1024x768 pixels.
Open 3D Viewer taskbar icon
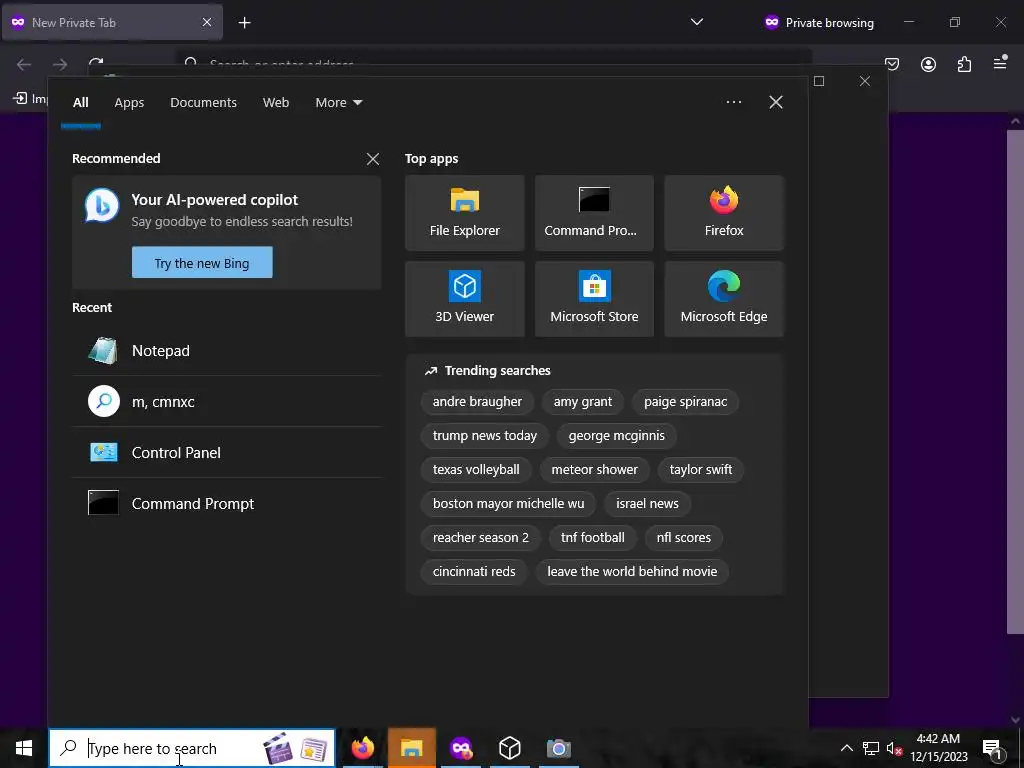pos(509,748)
